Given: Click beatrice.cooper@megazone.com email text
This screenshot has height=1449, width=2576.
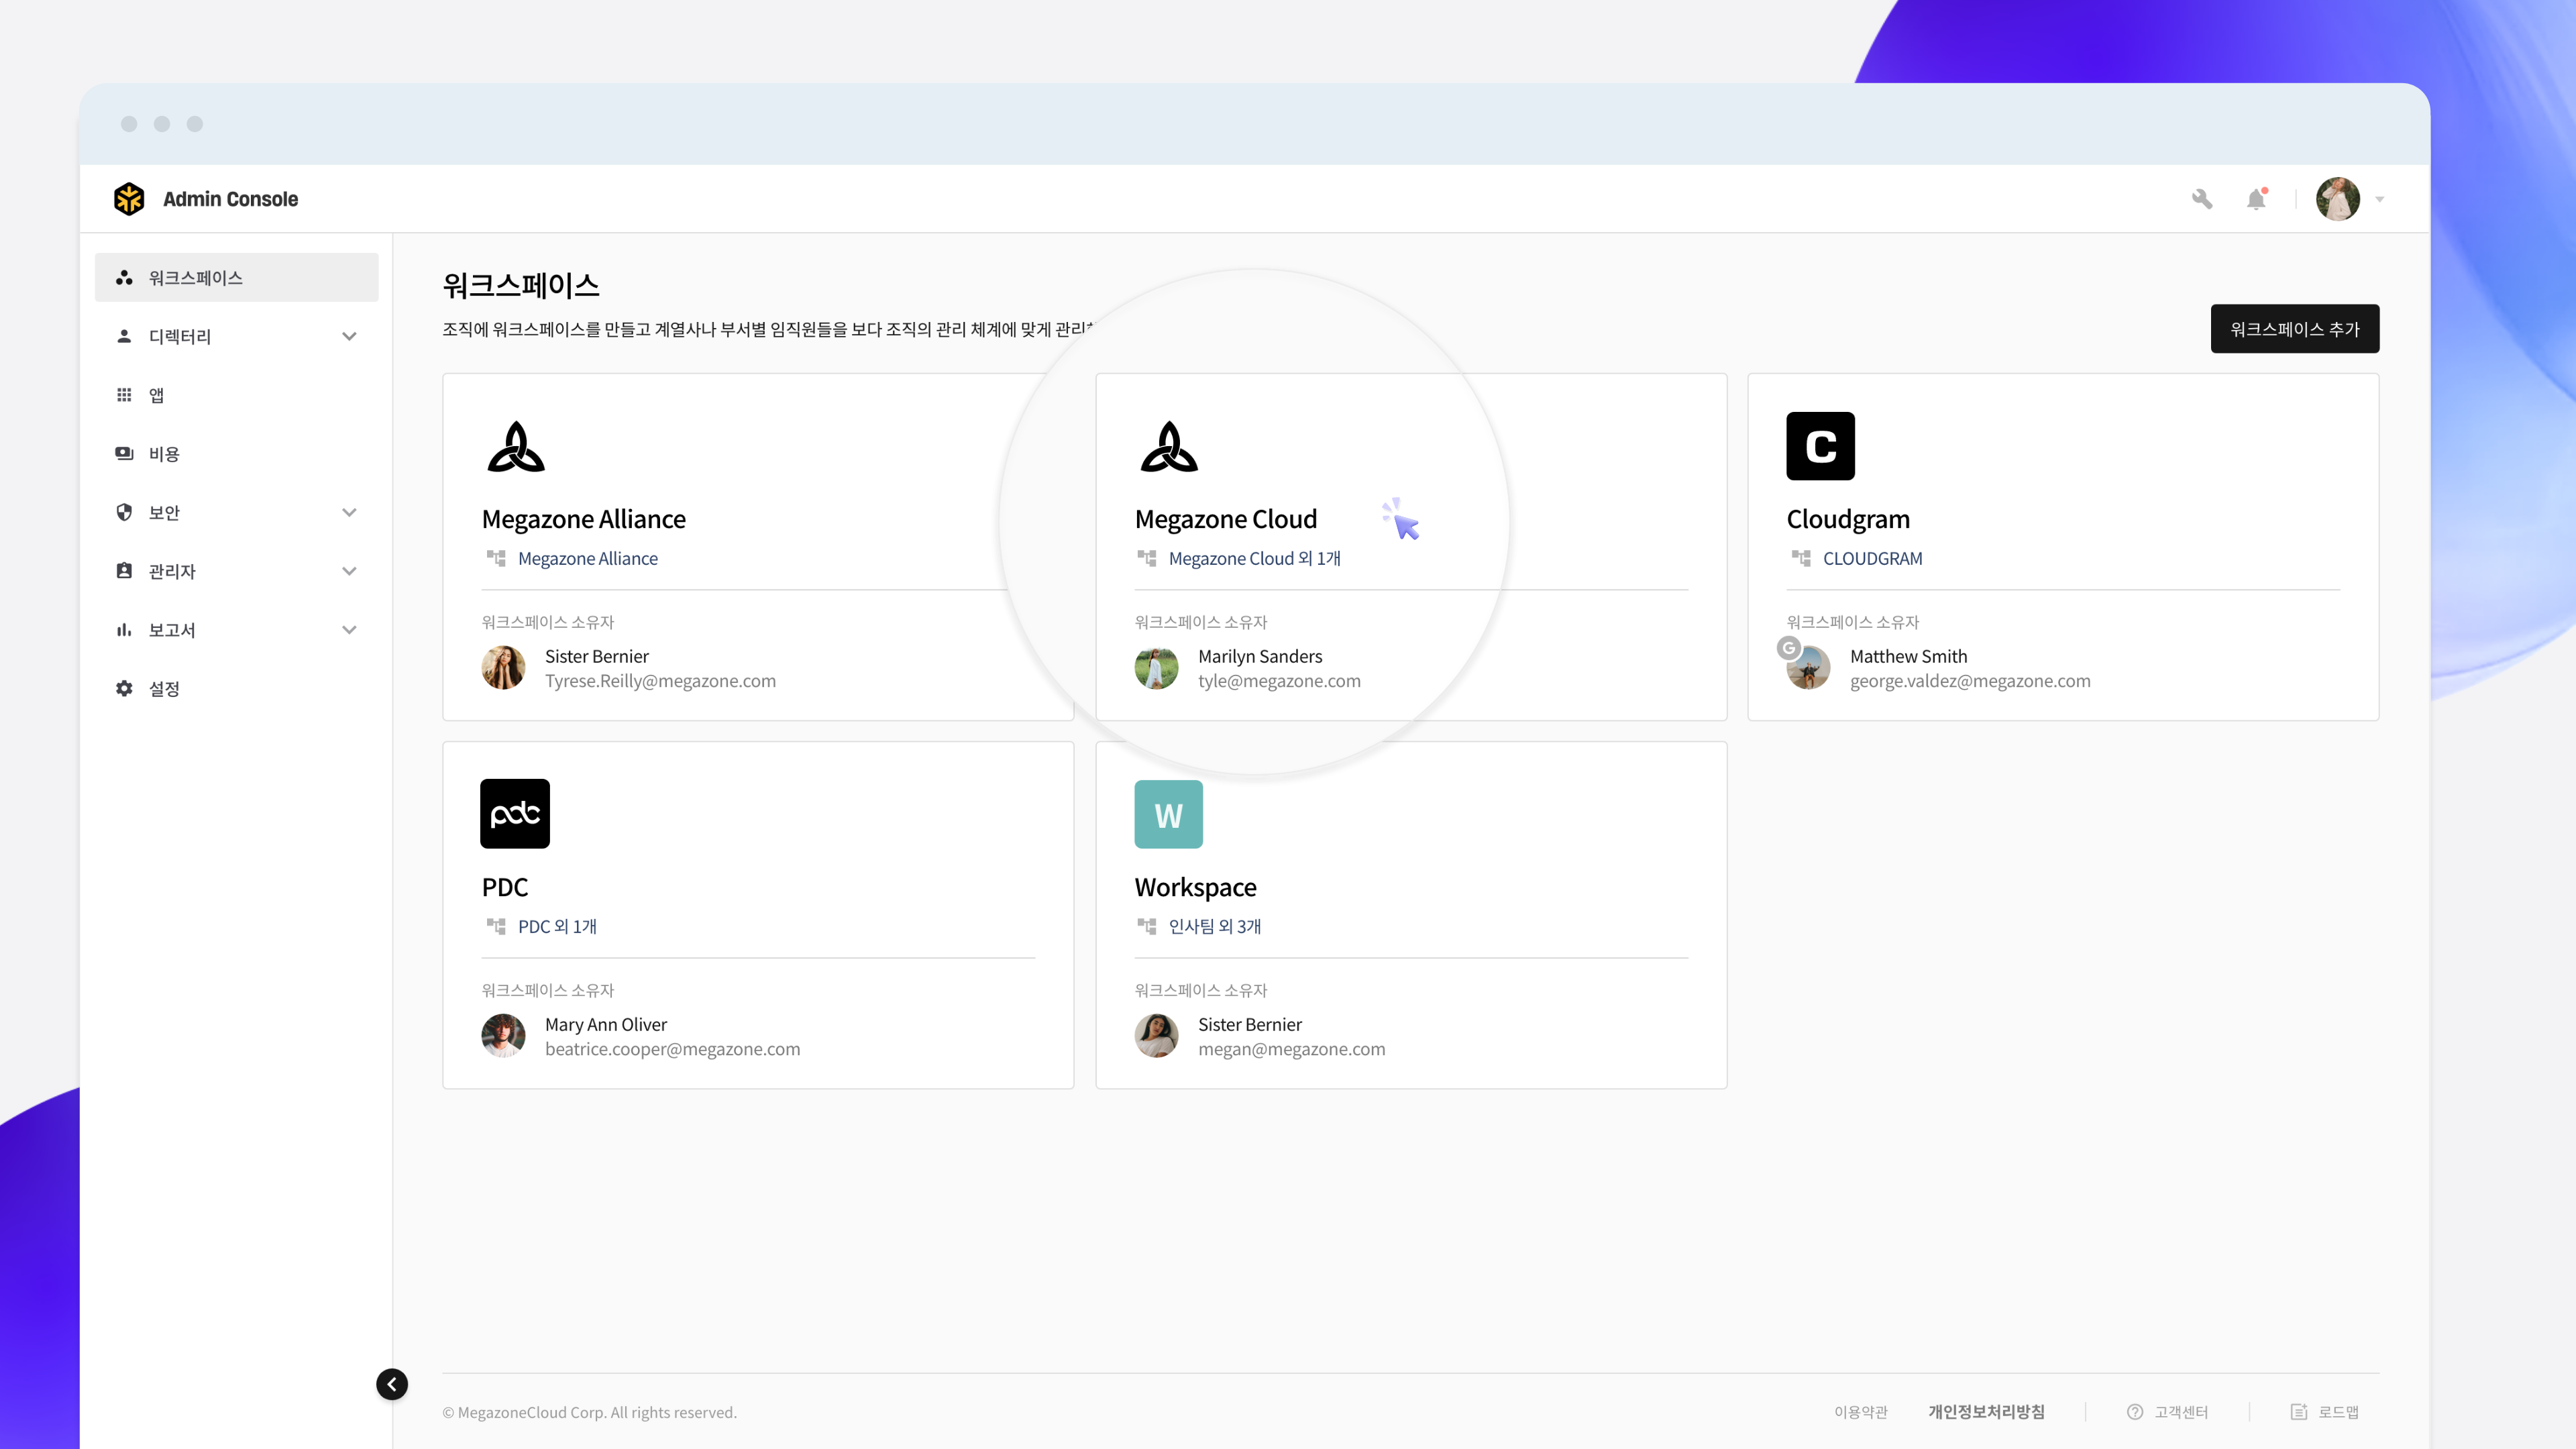Looking at the screenshot, I should click(x=673, y=1049).
